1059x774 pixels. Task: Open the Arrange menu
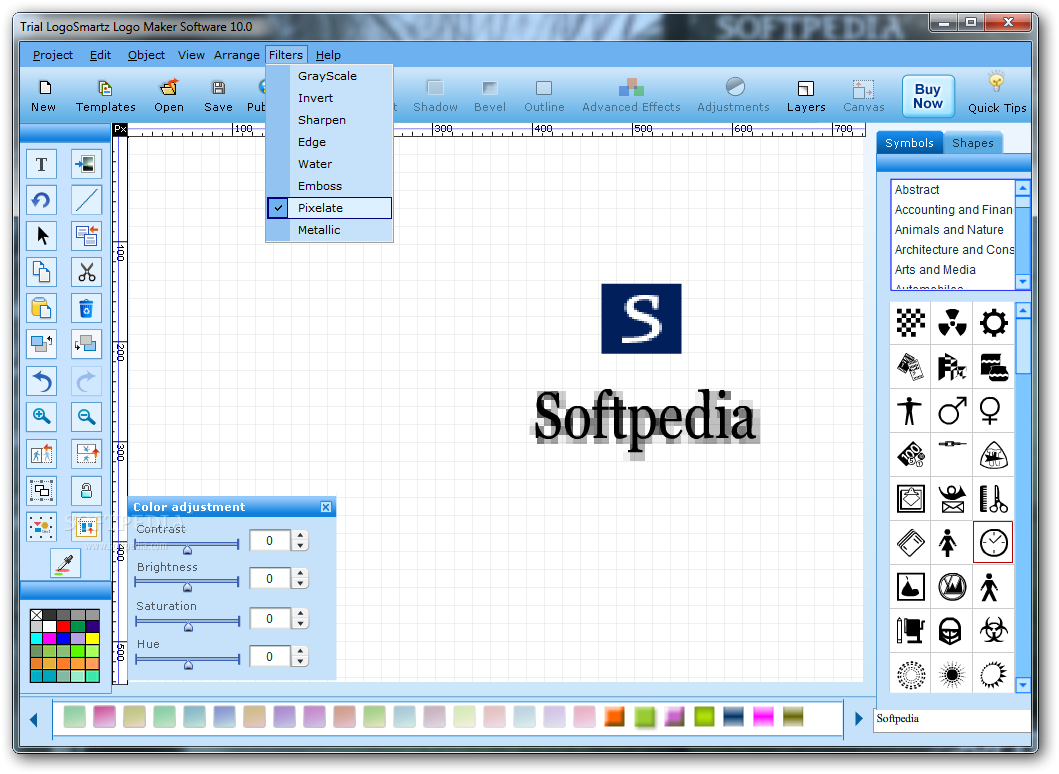[x=236, y=55]
